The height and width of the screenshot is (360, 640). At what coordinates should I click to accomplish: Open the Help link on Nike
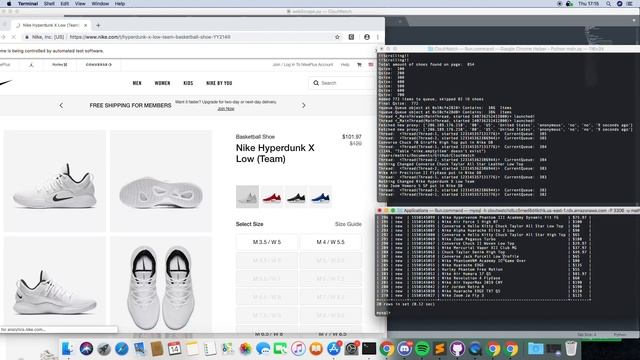[345, 64]
